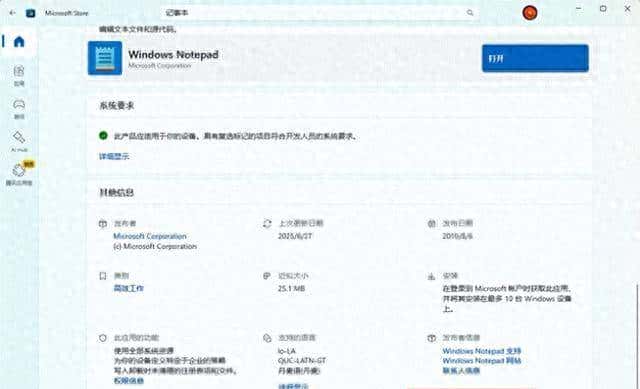
Task: Click the lo-LA language entry
Action: pos(287,351)
